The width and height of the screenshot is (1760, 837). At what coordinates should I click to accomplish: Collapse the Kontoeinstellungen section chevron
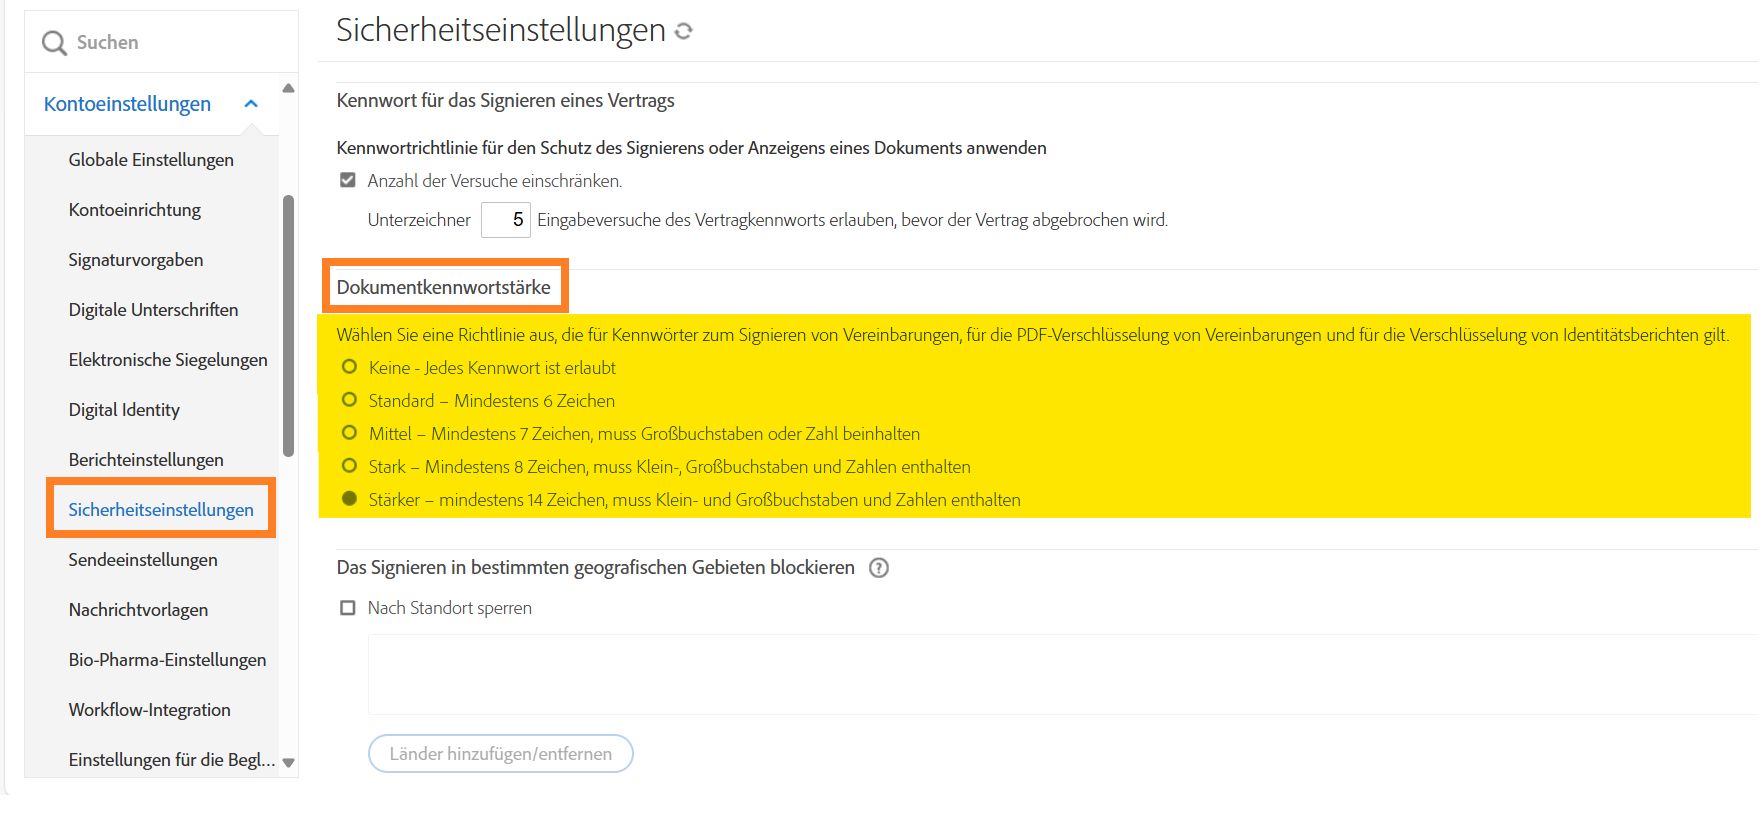coord(251,104)
